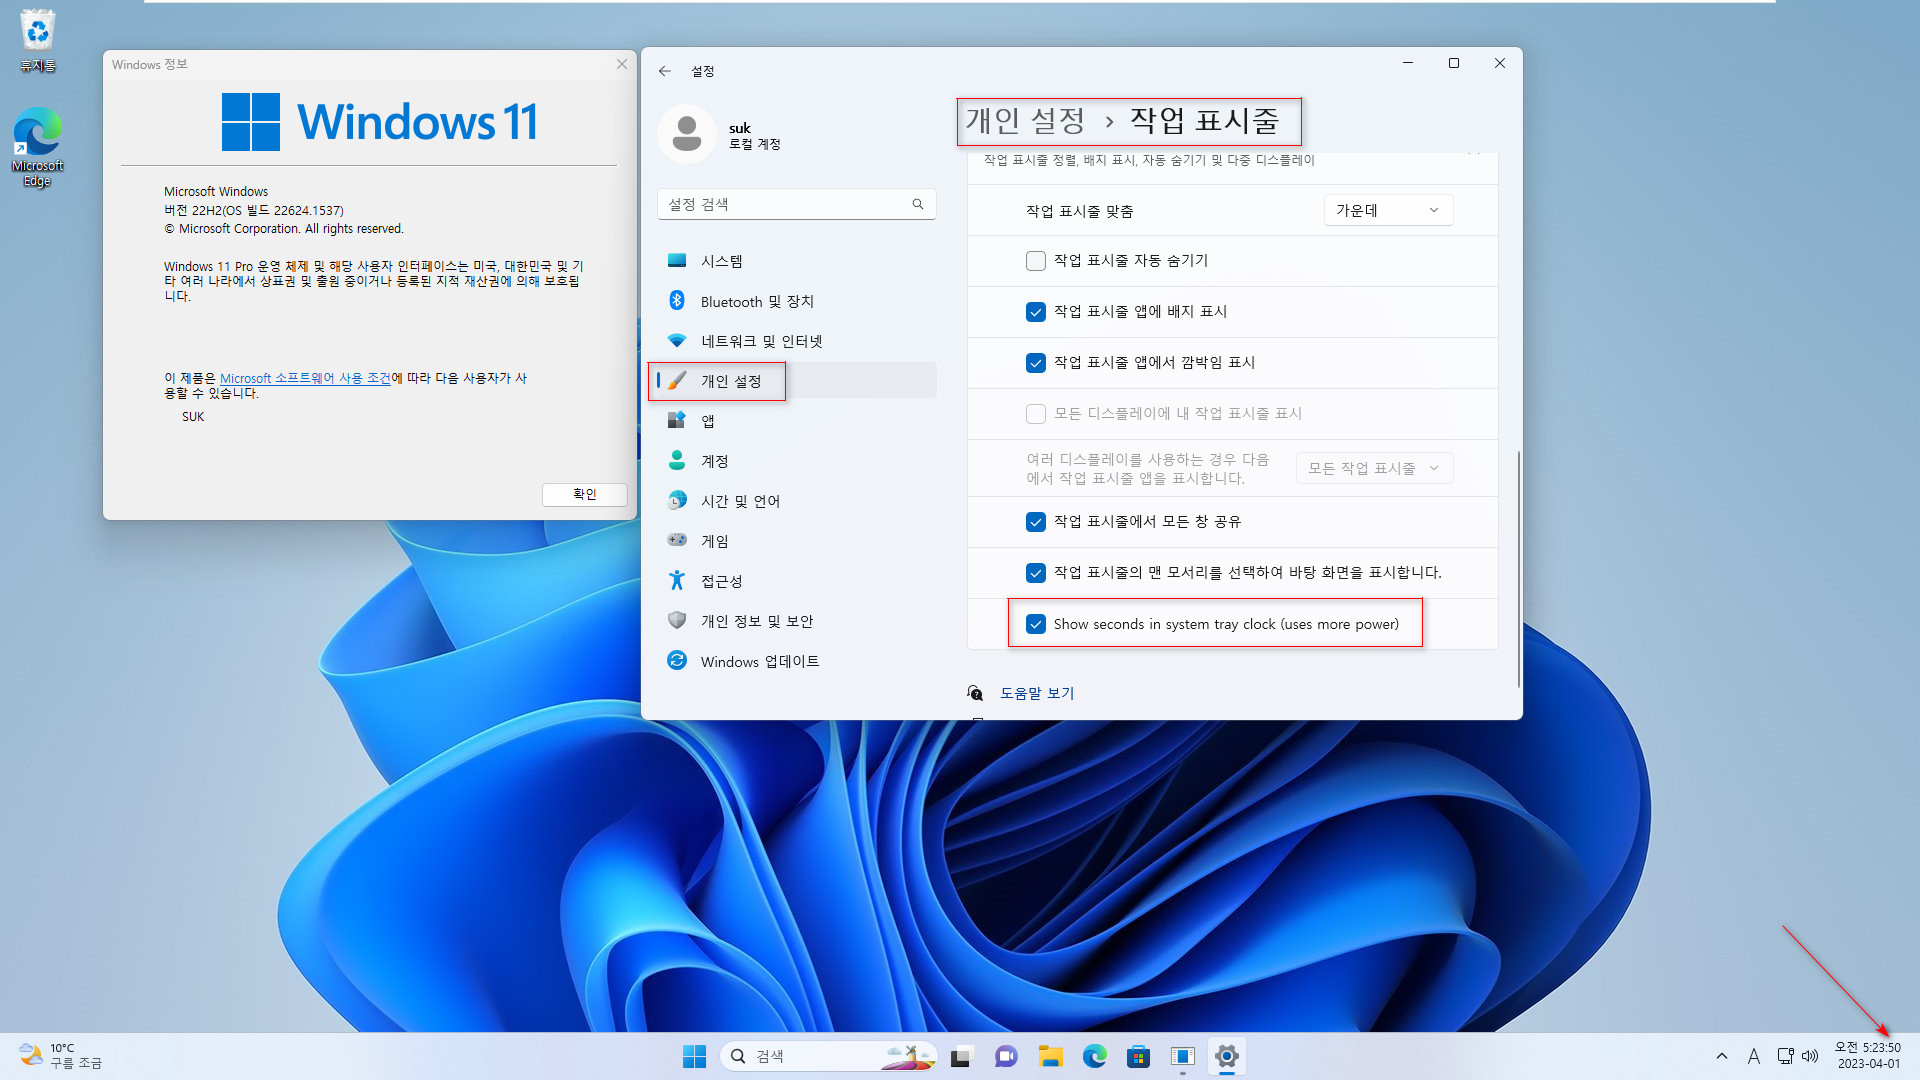Select 앱 in the Settings sidebar
Image resolution: width=1920 pixels, height=1080 pixels.
(x=797, y=421)
